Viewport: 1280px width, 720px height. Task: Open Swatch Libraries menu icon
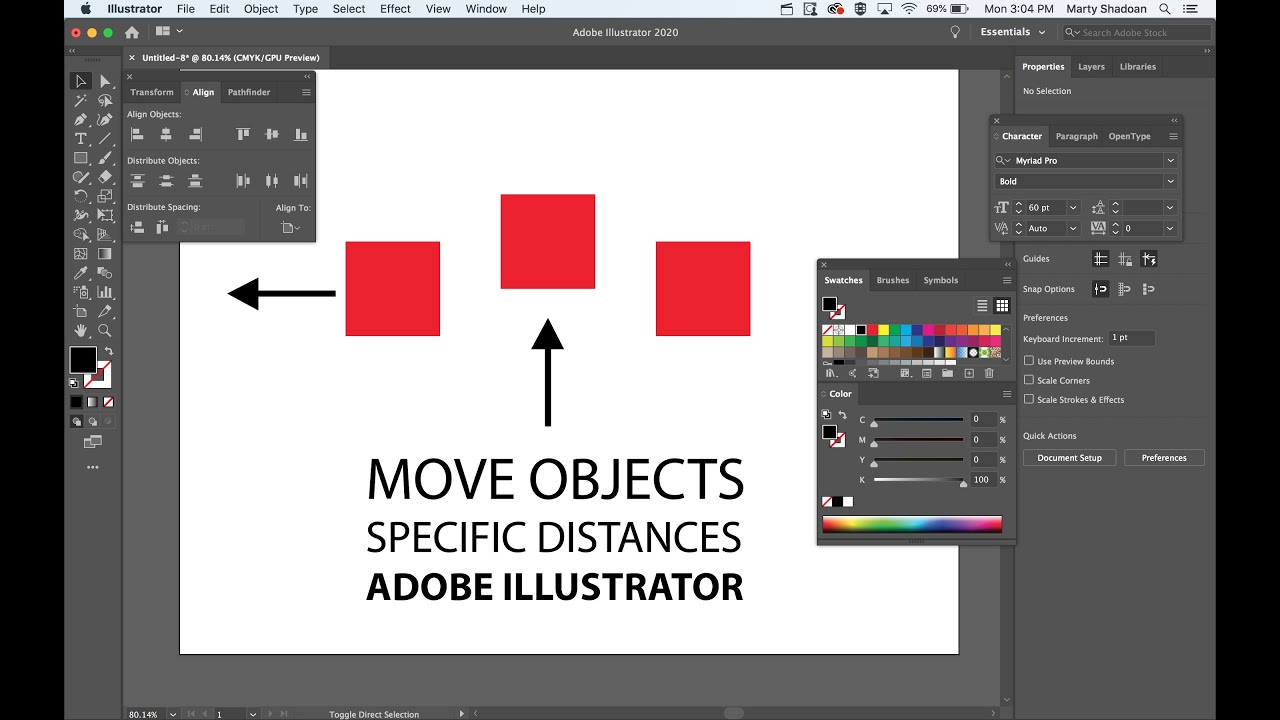click(830, 373)
